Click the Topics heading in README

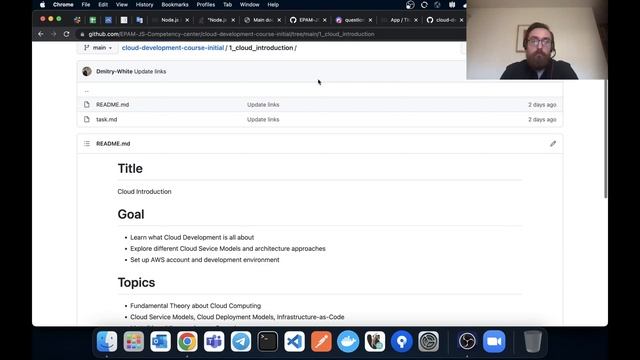(x=136, y=282)
